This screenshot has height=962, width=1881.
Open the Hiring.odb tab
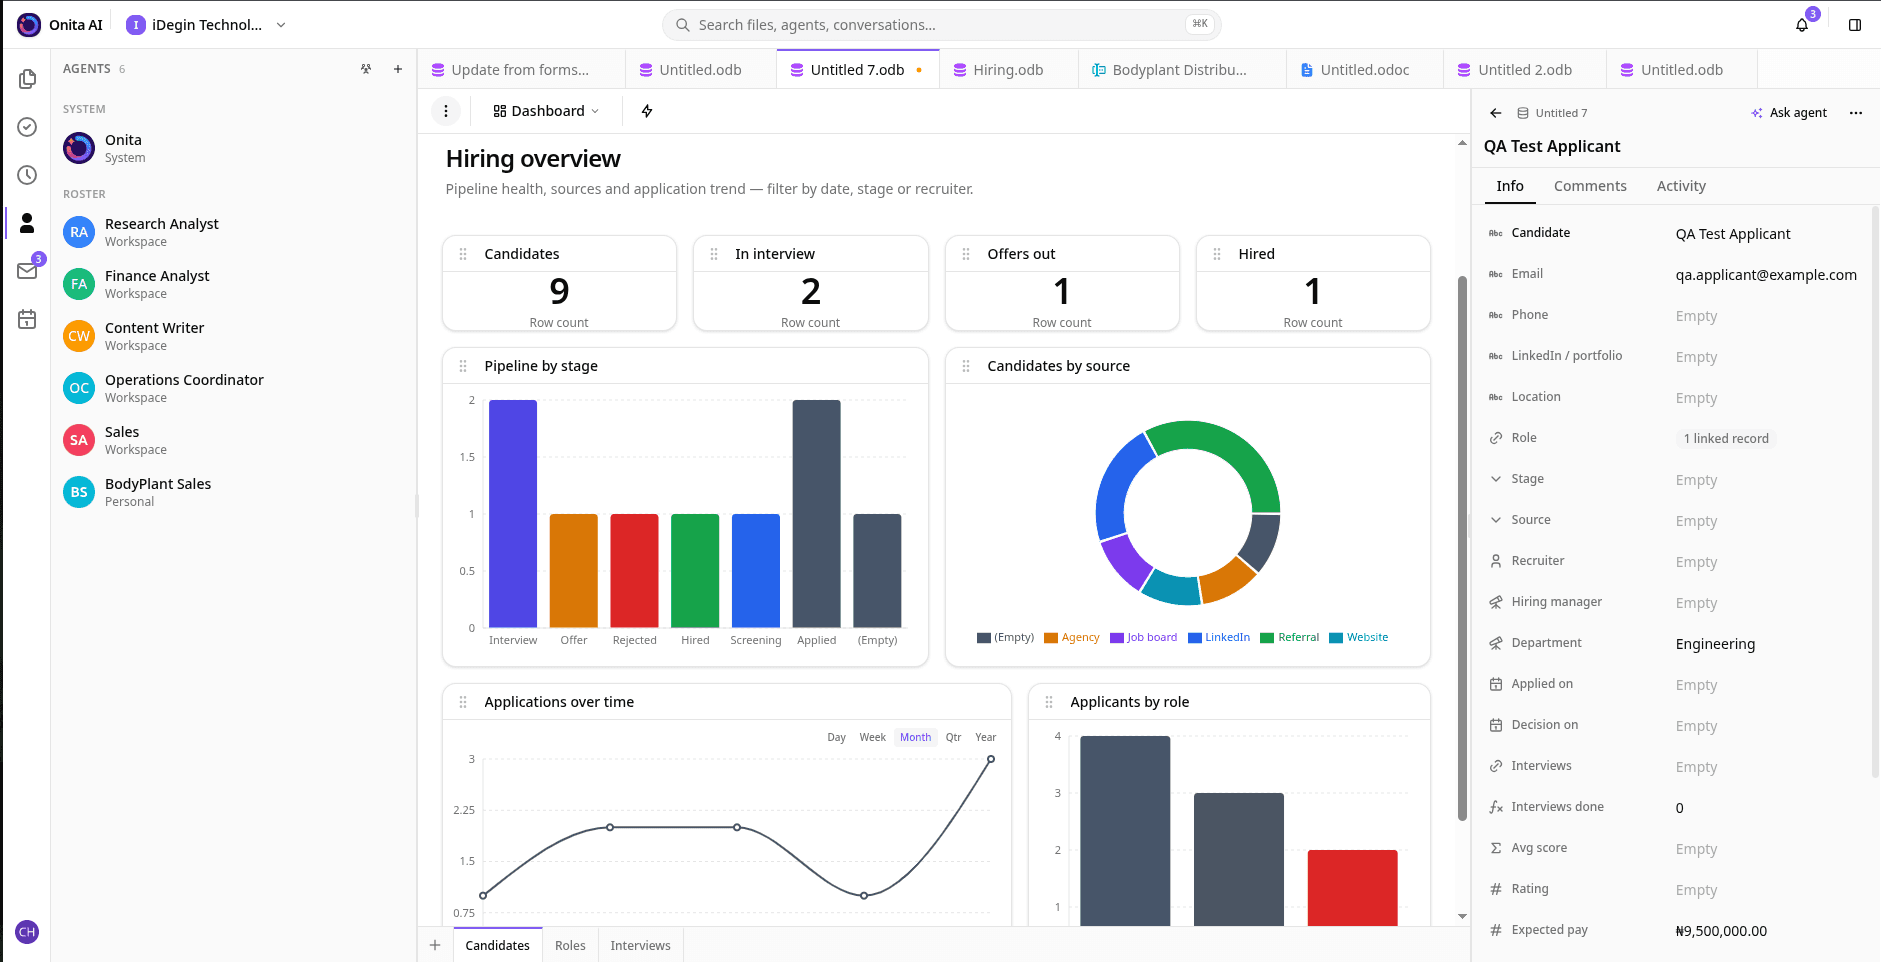[x=1008, y=70]
